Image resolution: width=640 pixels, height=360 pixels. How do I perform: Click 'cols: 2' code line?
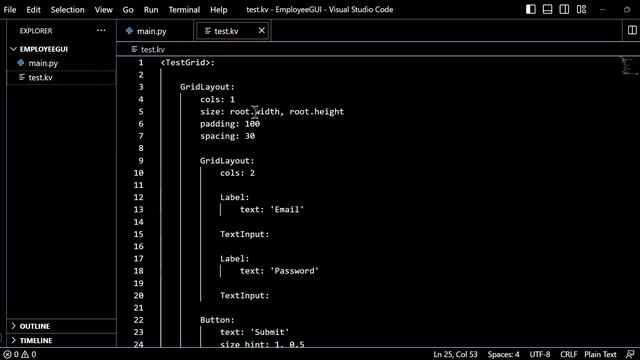tap(237, 173)
